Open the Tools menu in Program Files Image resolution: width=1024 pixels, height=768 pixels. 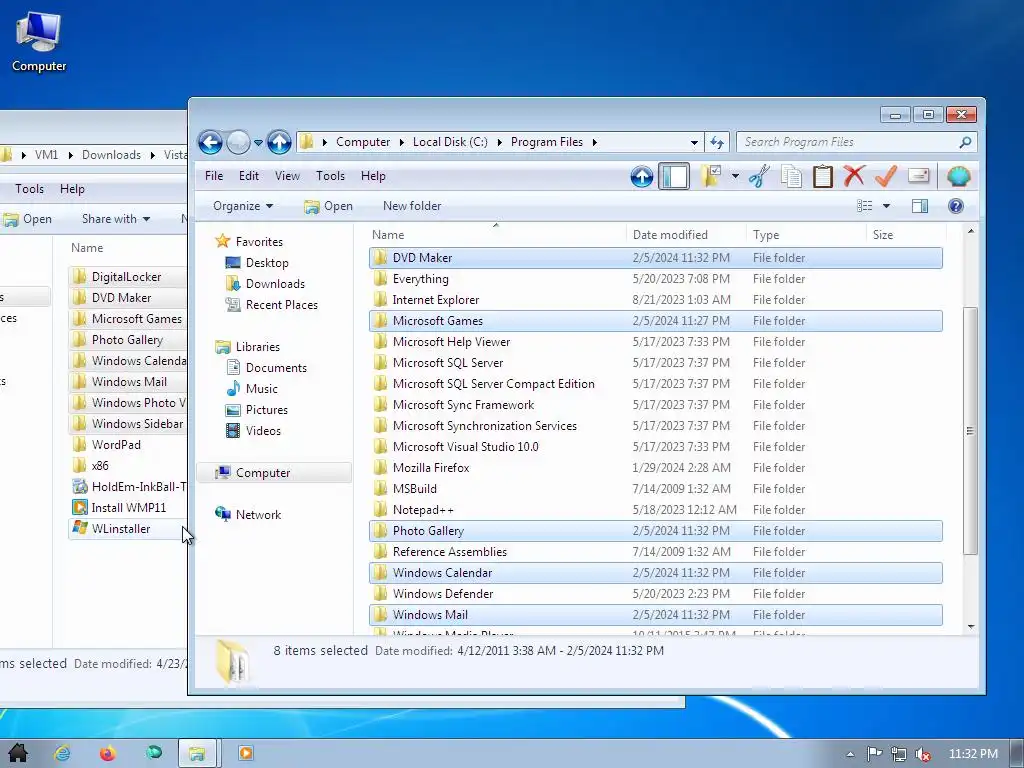[x=330, y=176]
